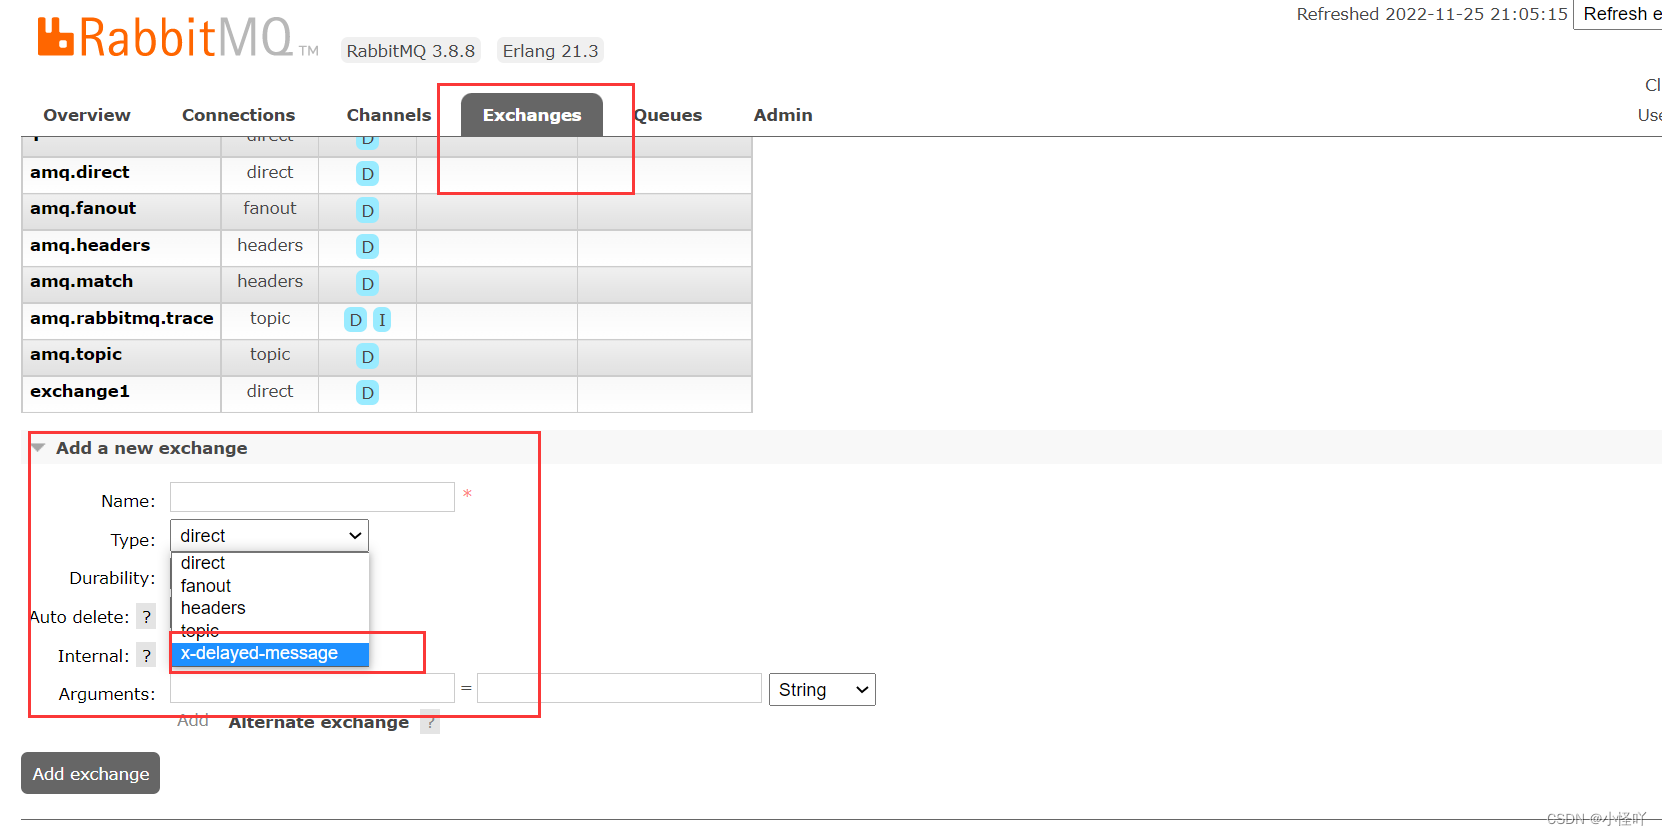Click the Refresh button at top right
The width and height of the screenshot is (1662, 835).
[x=1620, y=14]
